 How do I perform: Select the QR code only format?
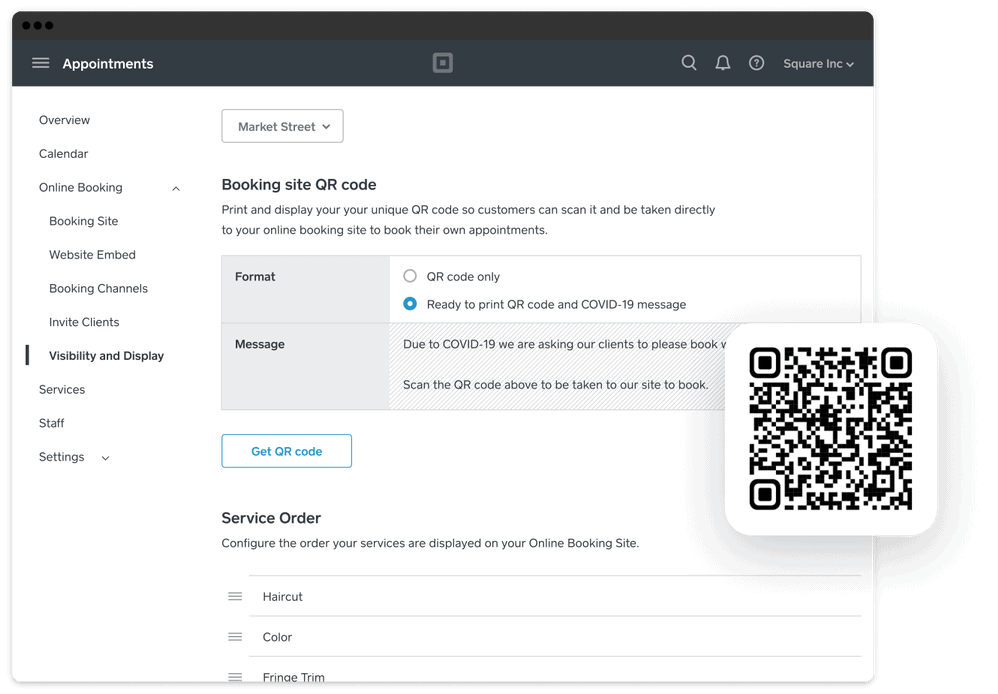(410, 276)
